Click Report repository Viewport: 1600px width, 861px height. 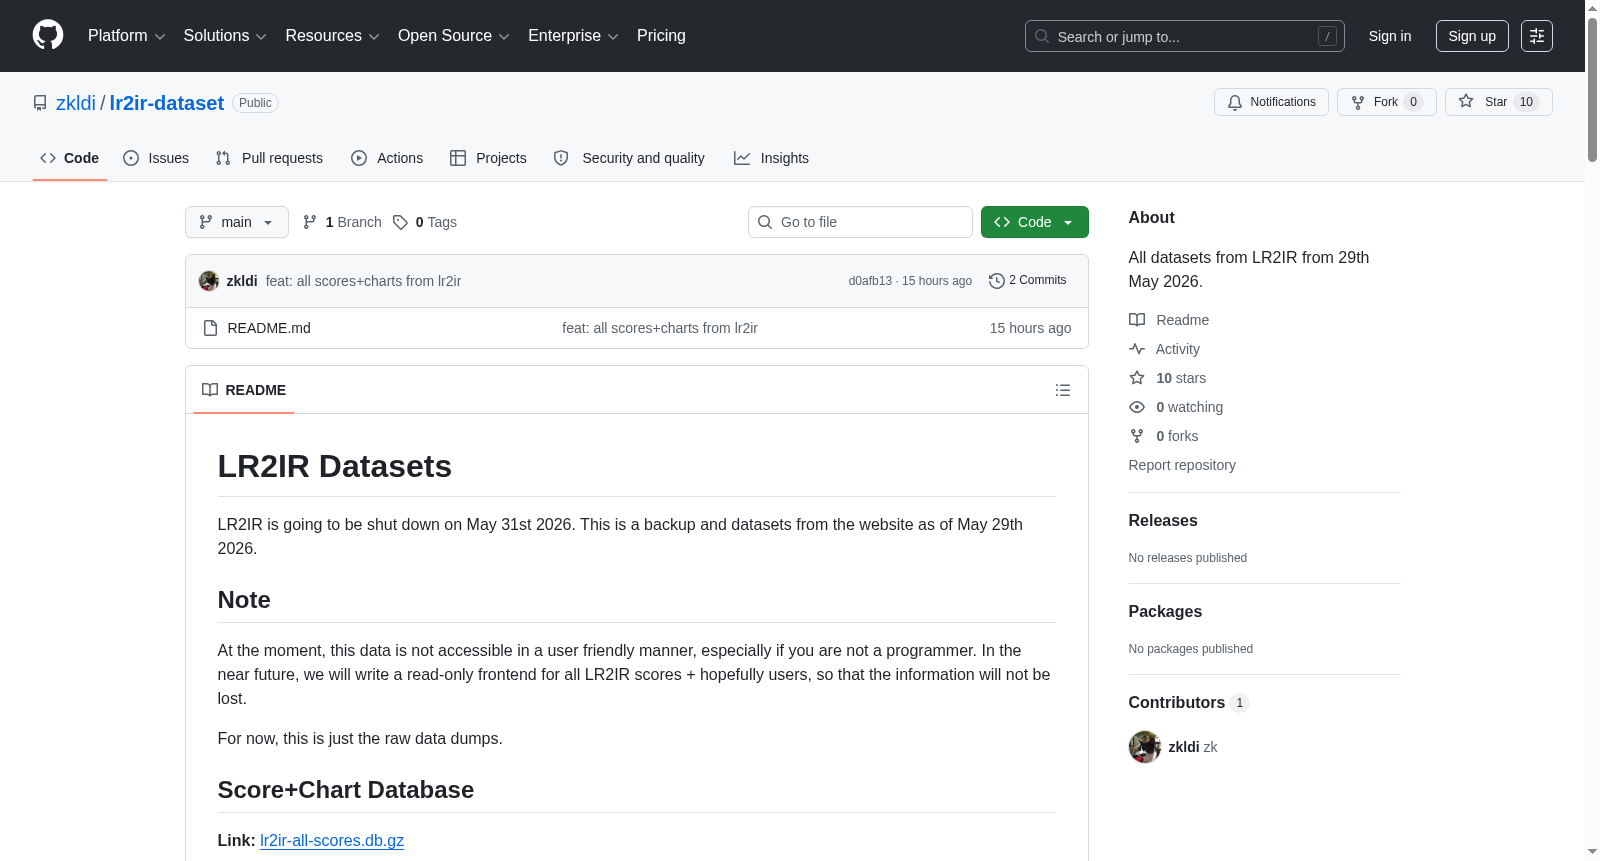(1182, 465)
